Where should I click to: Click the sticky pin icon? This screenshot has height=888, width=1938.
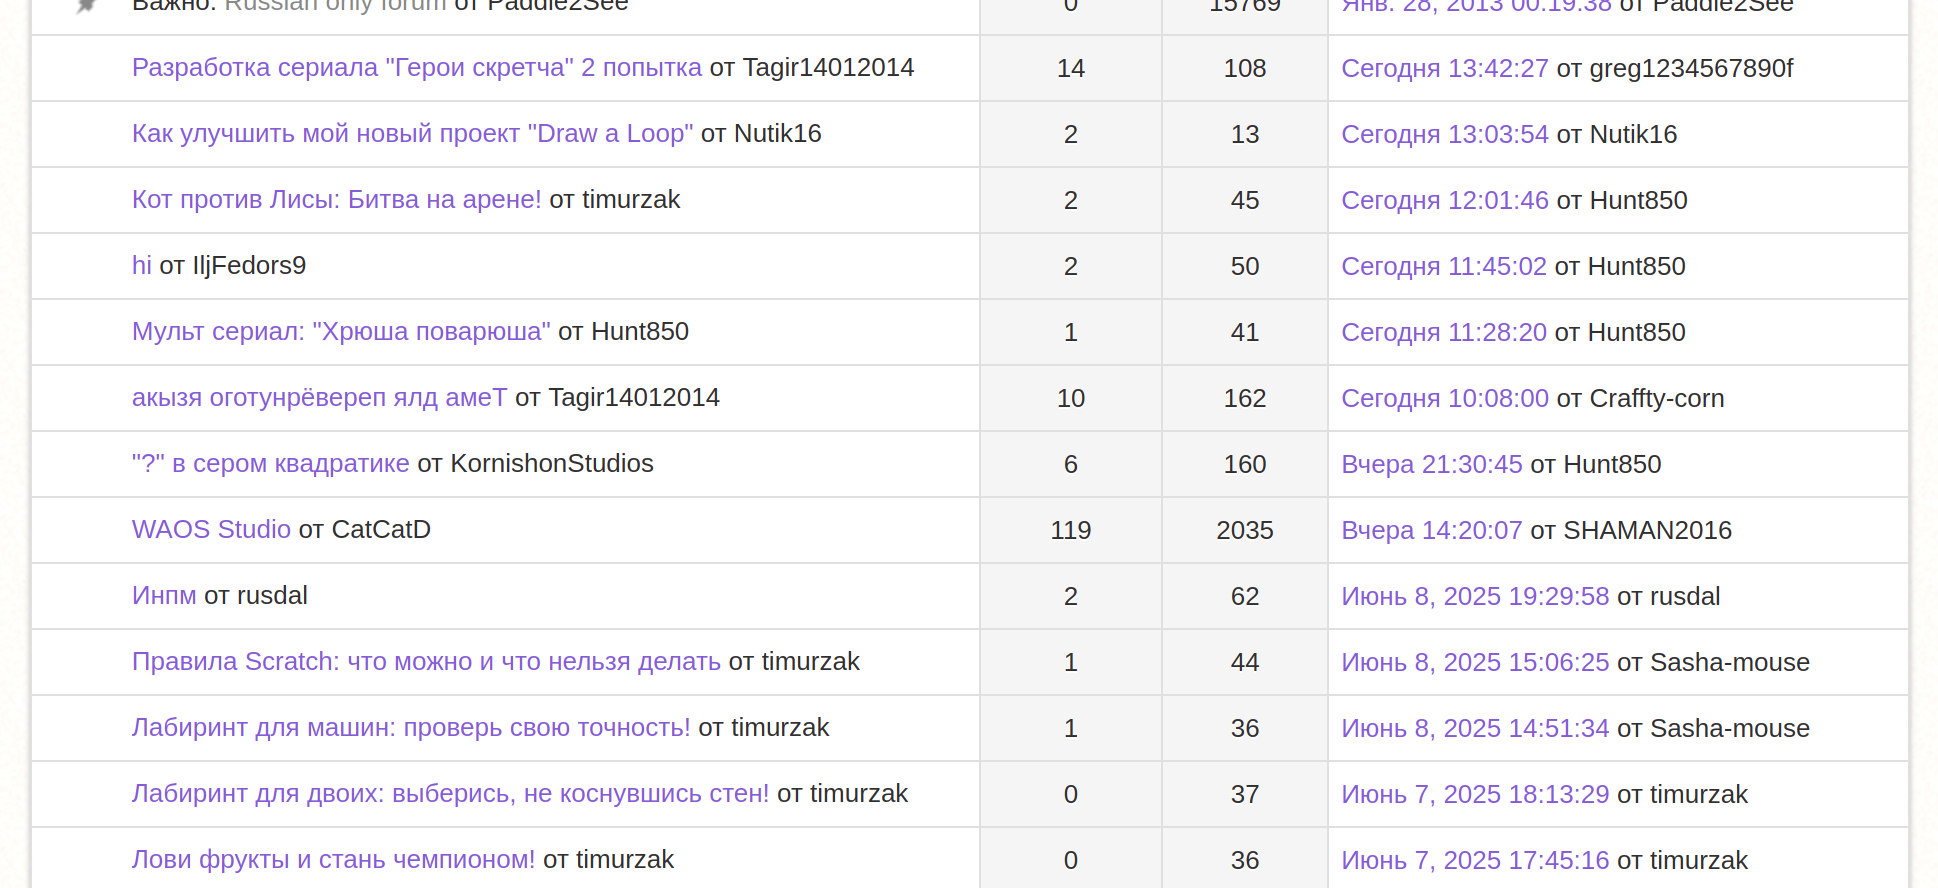click(87, 6)
